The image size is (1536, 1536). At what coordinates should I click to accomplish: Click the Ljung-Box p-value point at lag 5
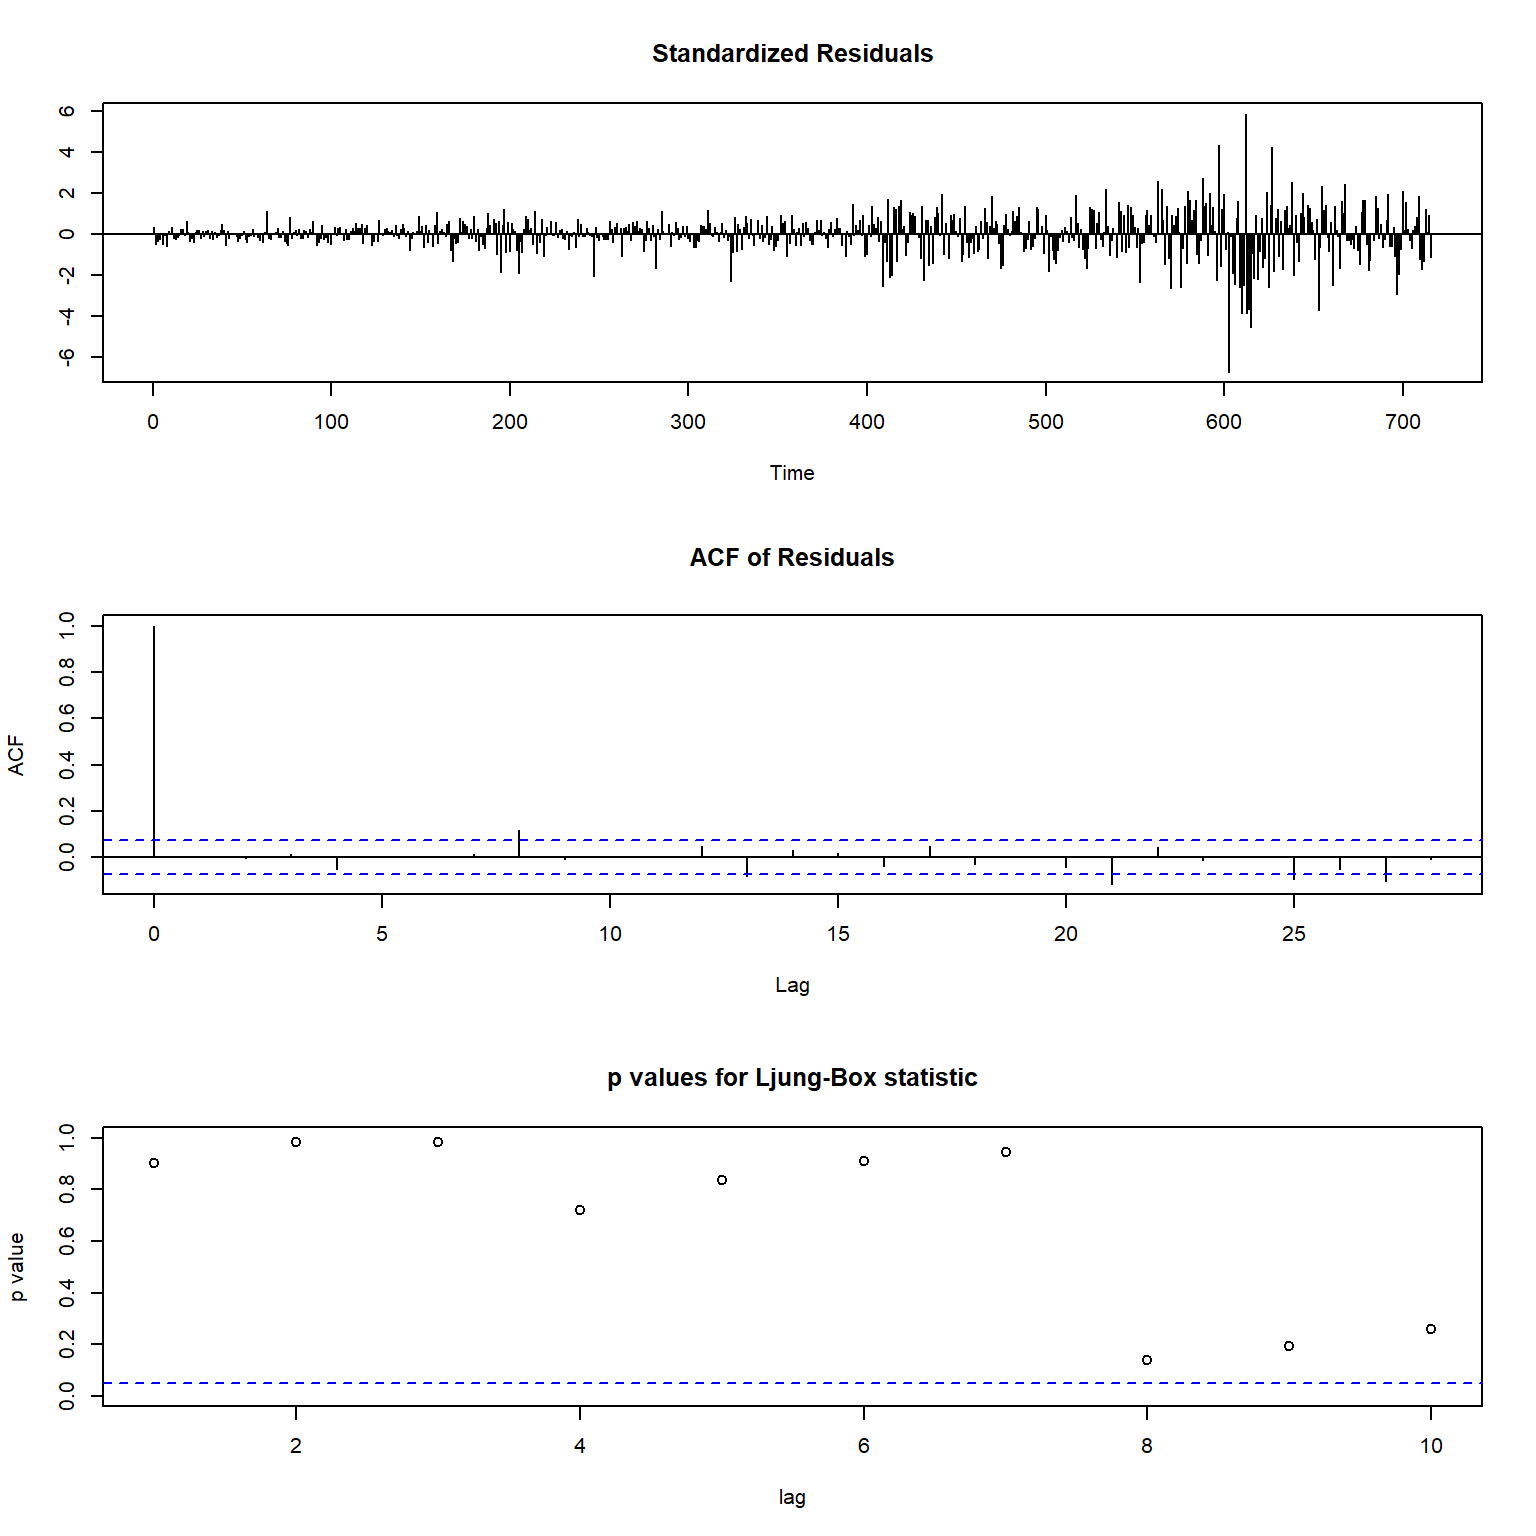coord(722,1180)
